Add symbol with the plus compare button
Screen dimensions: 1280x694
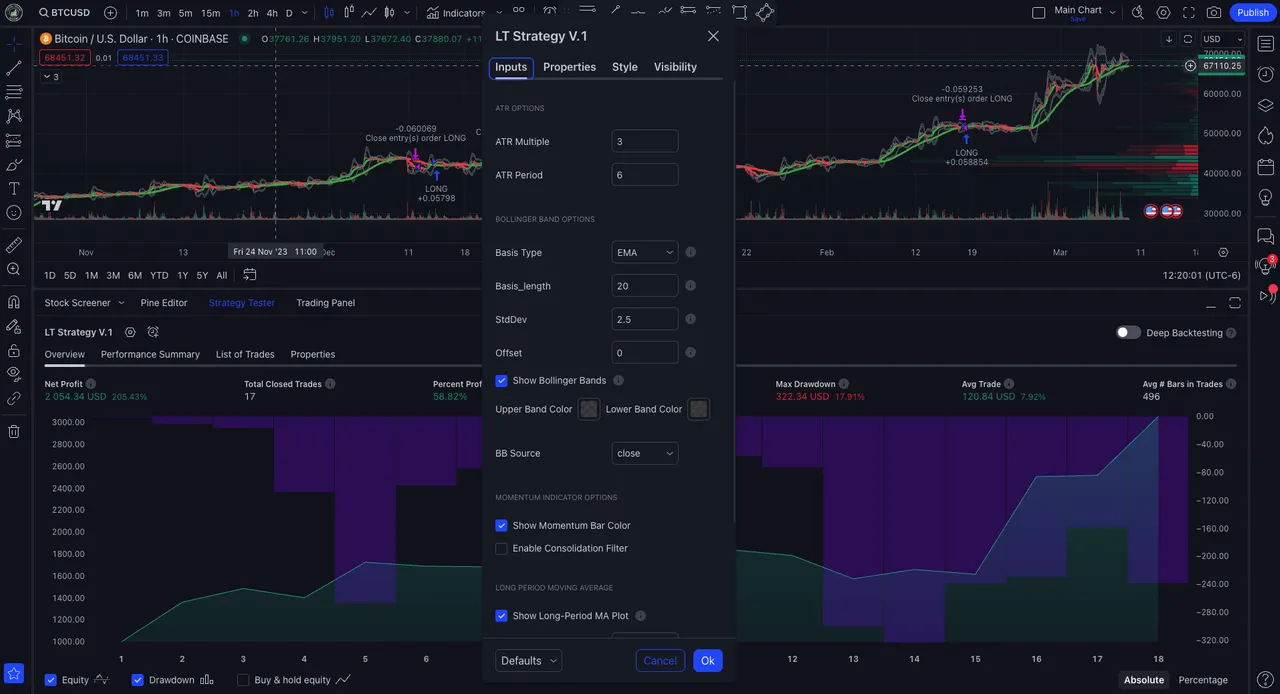click(110, 13)
